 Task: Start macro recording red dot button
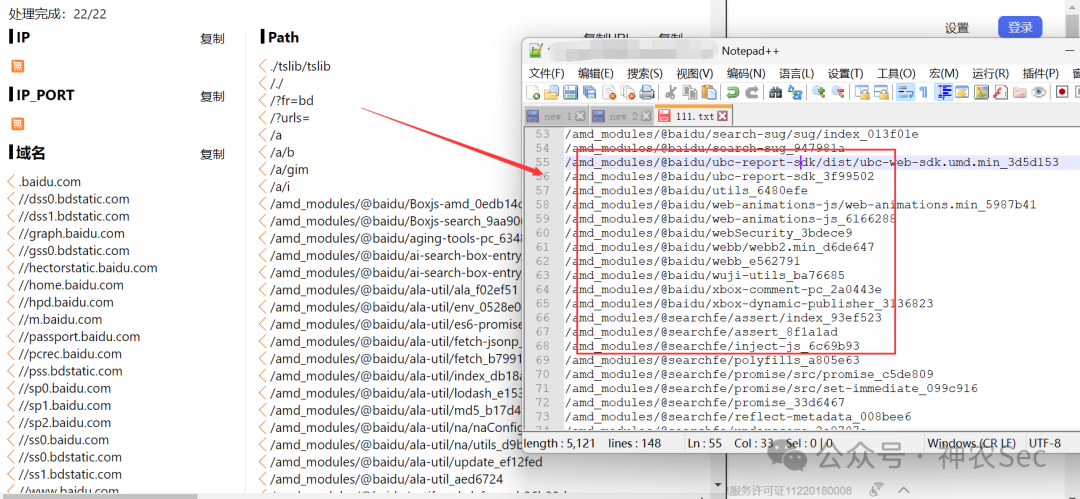click(1062, 92)
